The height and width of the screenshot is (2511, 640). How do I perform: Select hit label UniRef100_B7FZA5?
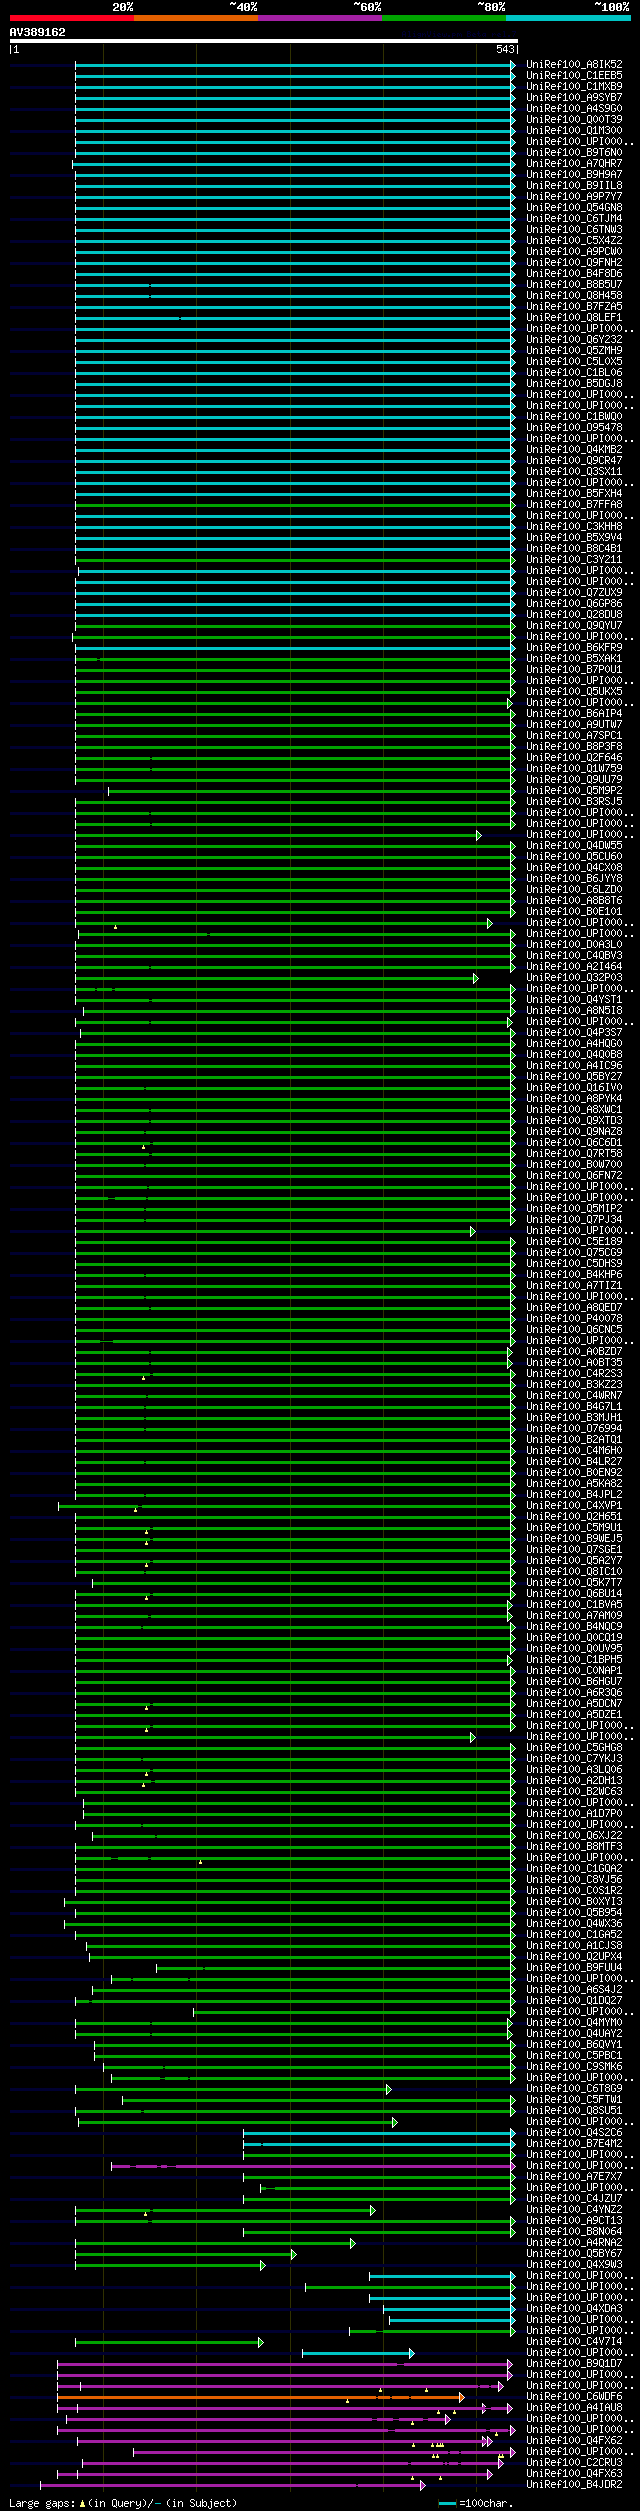pos(574,306)
